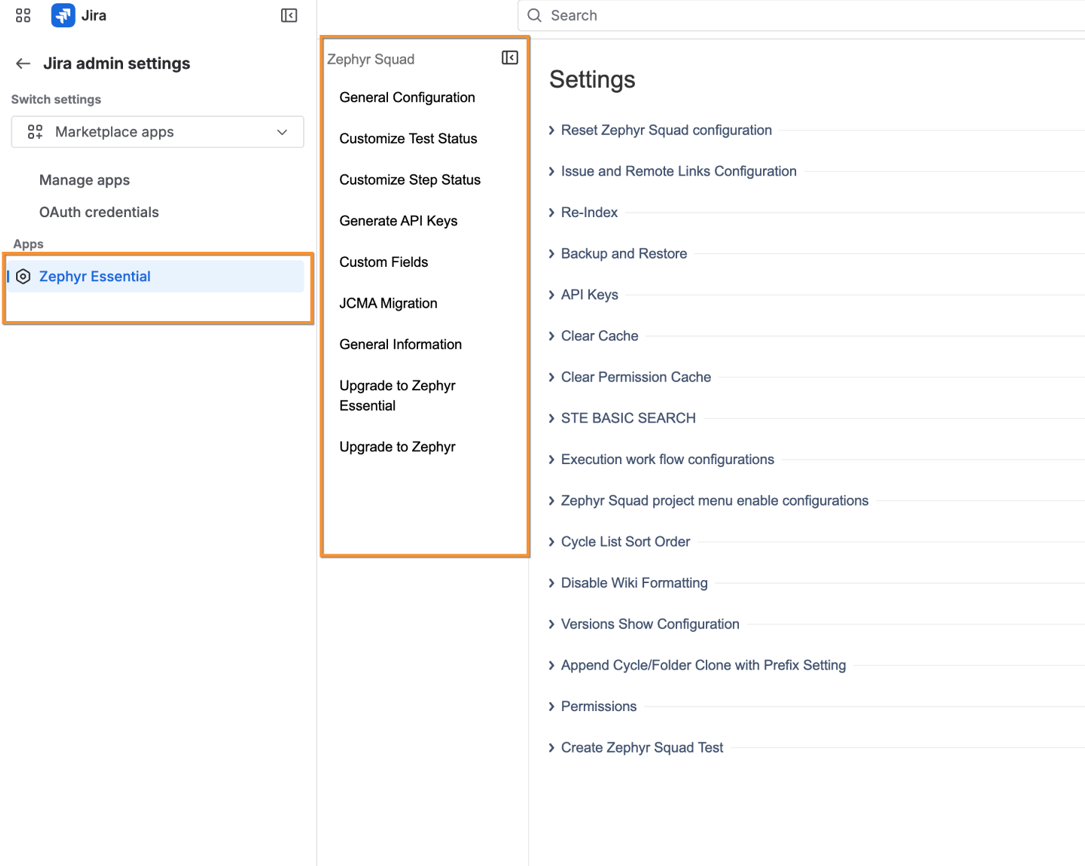The width and height of the screenshot is (1085, 866).
Task: Expand the Clear Permission Cache section
Action: pos(635,377)
